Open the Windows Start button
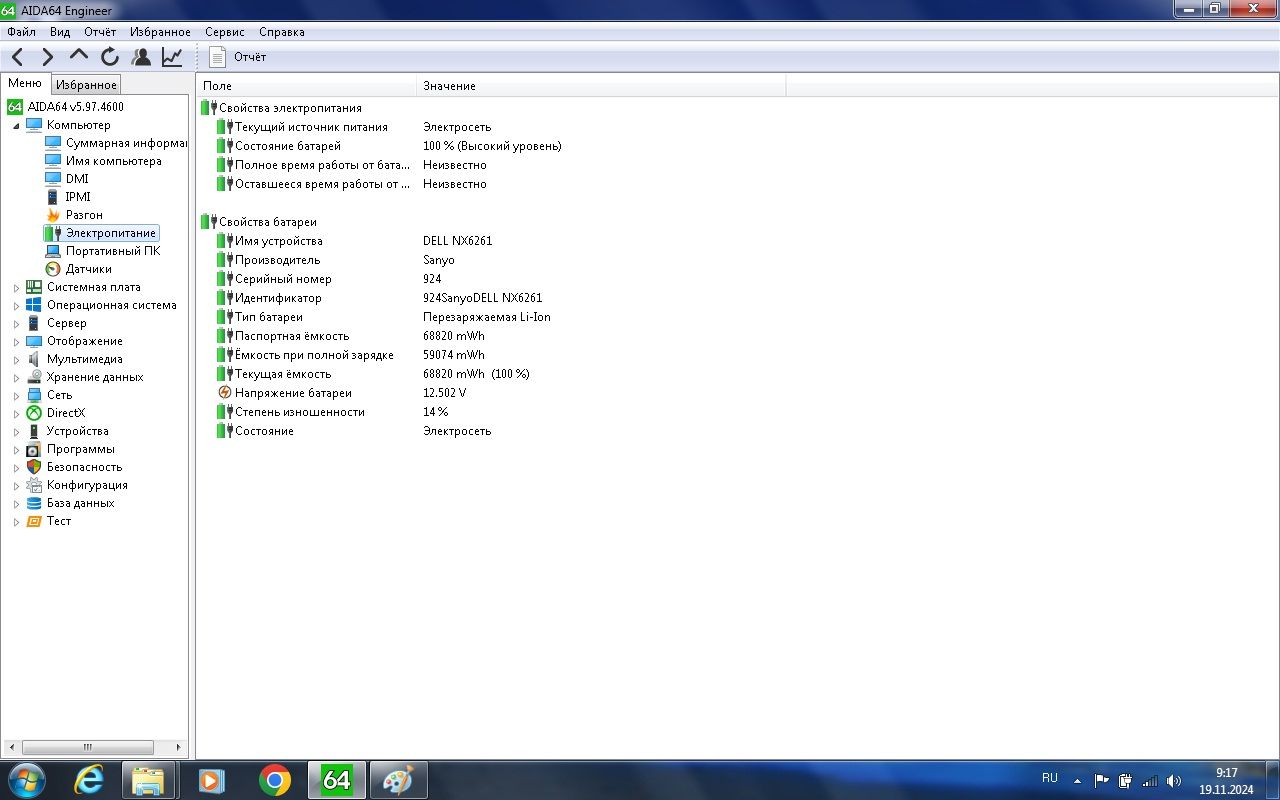Screen dimensions: 1280x800 tap(26, 779)
